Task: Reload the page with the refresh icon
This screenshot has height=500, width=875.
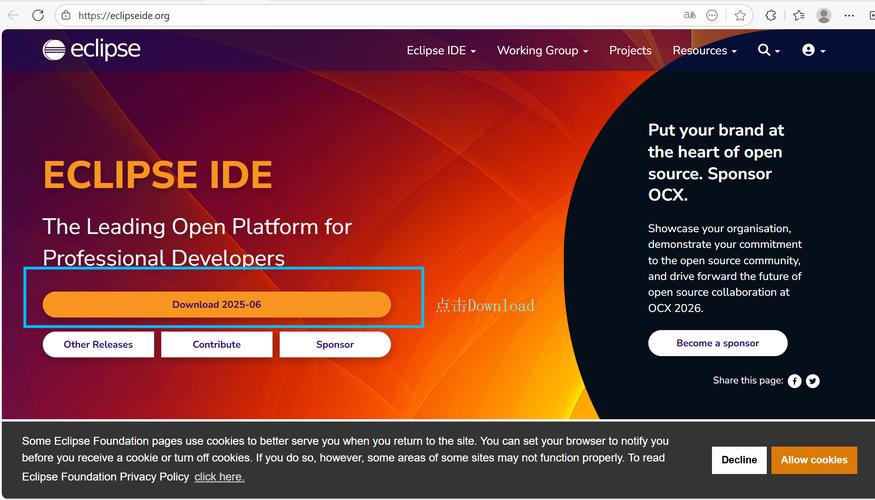Action: click(x=38, y=15)
